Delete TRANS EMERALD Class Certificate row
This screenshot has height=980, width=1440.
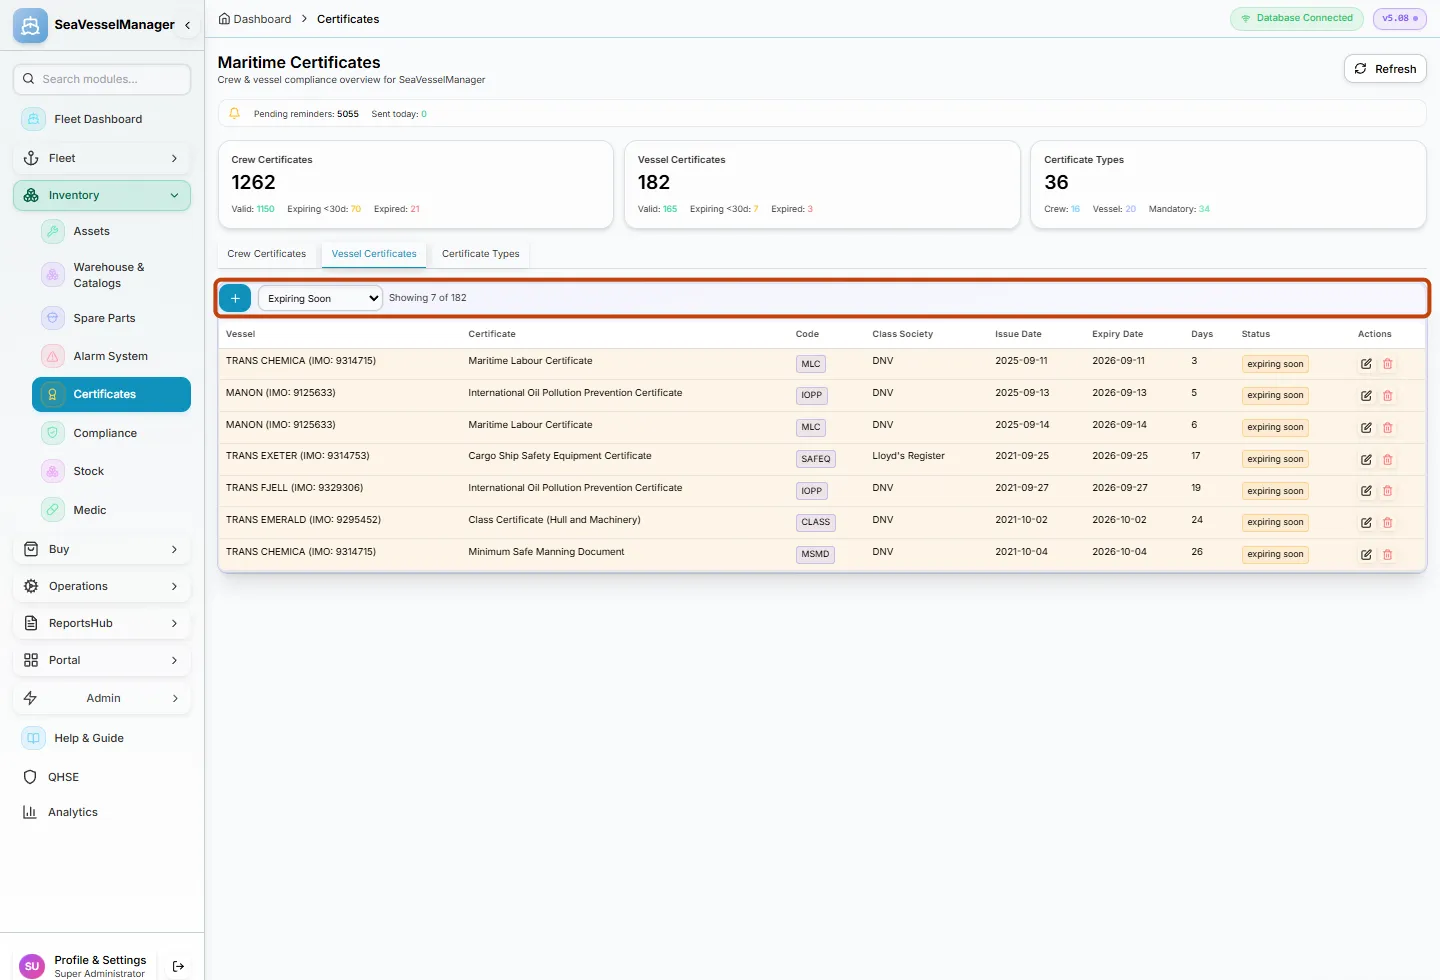click(x=1388, y=523)
